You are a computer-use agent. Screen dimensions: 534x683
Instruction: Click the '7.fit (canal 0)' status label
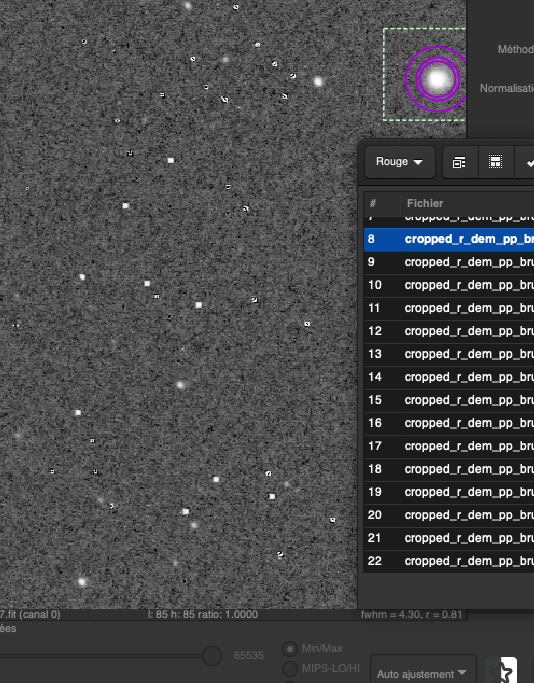[30, 615]
